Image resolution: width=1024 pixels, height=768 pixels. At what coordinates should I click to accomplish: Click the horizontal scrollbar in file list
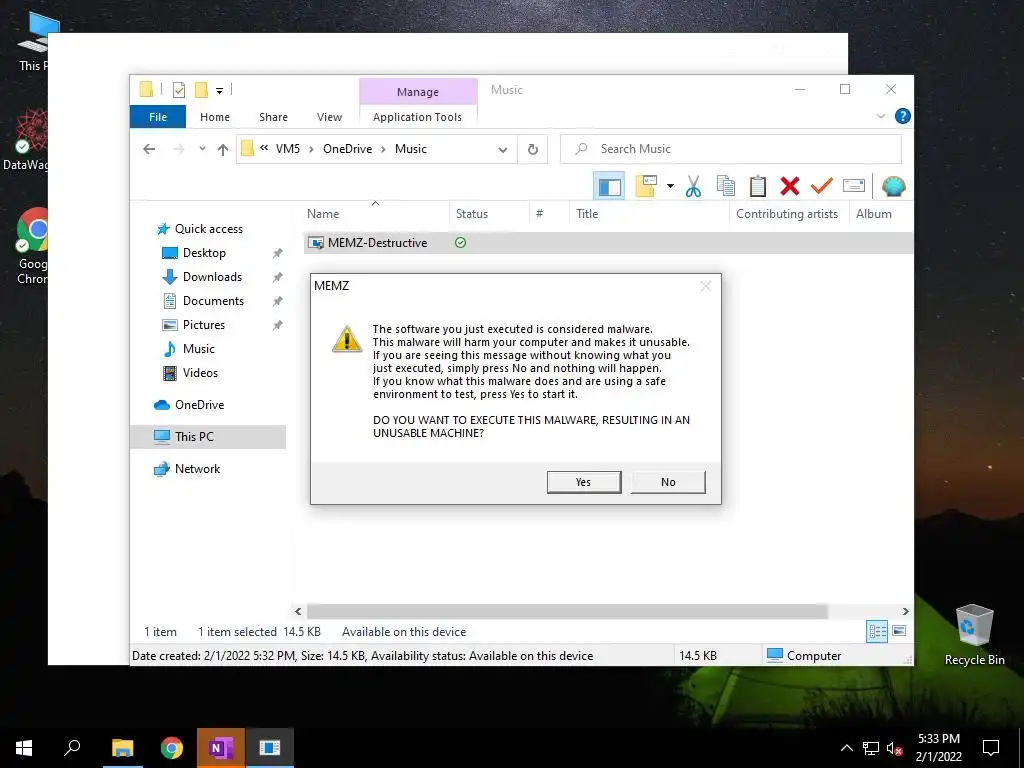pos(567,611)
